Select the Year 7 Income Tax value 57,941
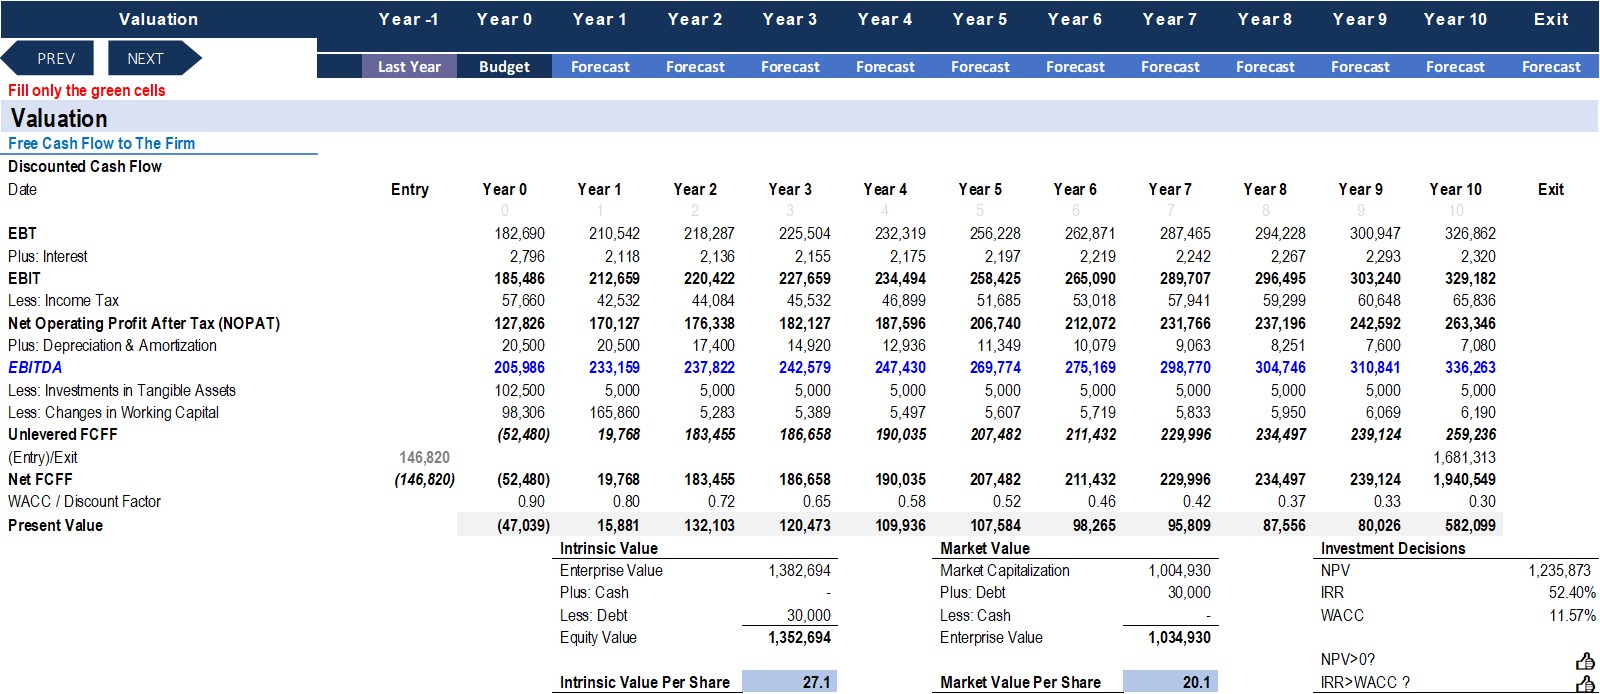The width and height of the screenshot is (1600, 694). [1188, 300]
